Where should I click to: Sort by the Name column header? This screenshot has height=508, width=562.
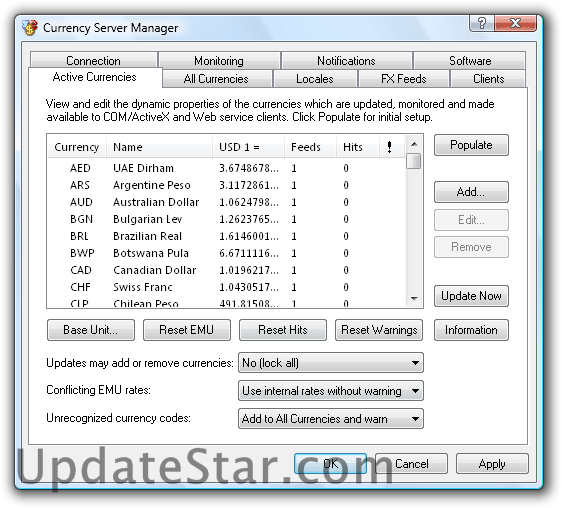(x=159, y=147)
